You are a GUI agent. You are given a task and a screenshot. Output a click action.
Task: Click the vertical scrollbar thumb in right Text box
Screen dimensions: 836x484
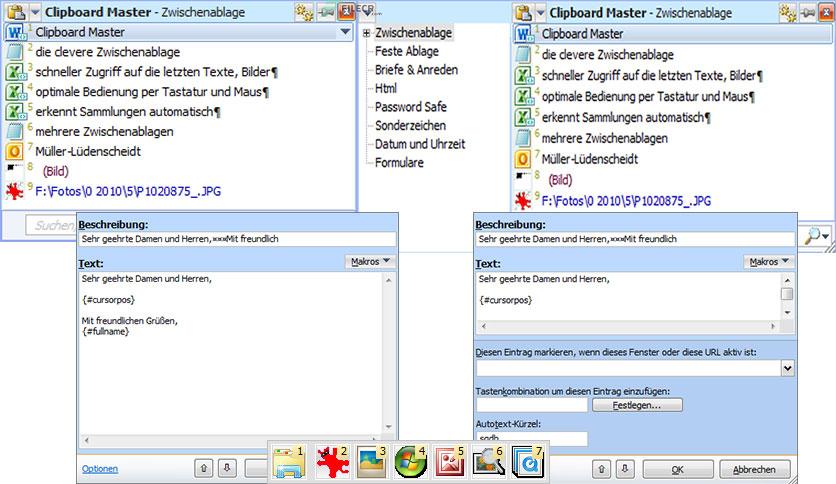tap(786, 294)
